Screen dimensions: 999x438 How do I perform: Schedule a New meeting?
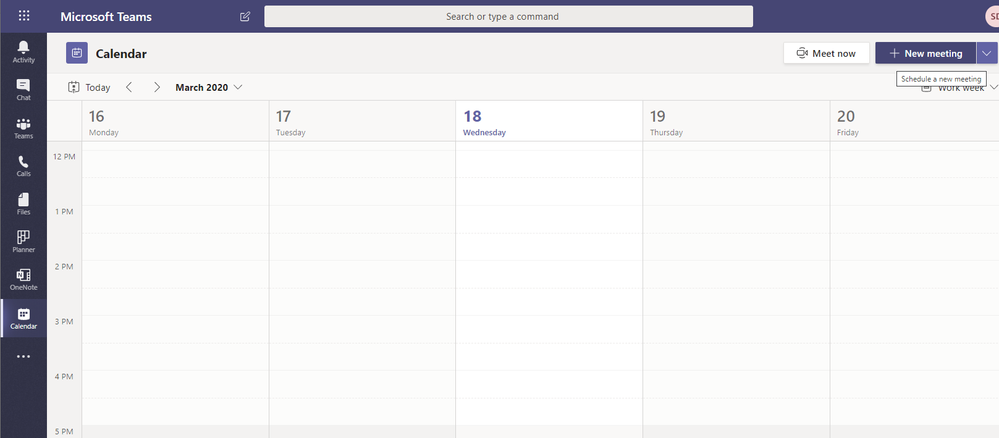[925, 54]
